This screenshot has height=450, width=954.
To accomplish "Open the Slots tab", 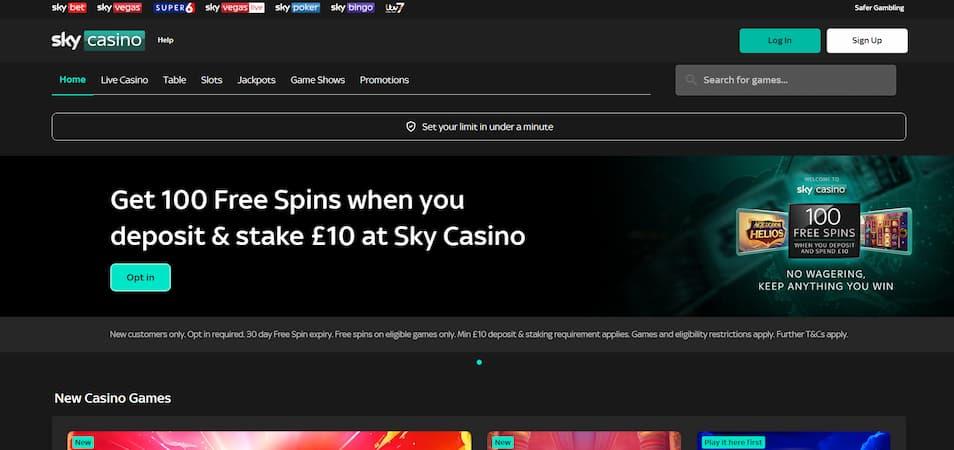I will click(211, 80).
